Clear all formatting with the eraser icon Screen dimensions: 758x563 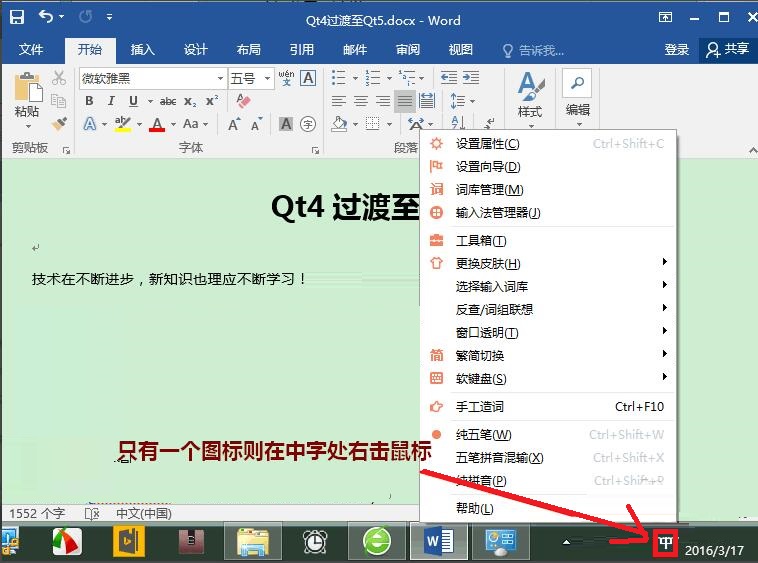(x=243, y=101)
